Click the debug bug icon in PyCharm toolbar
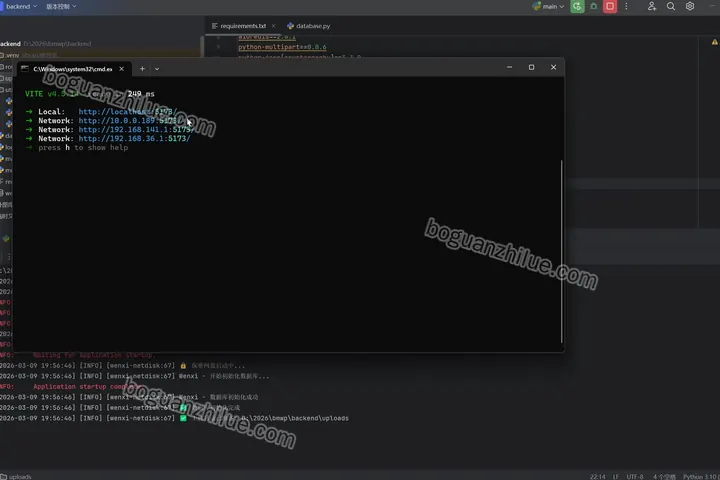This screenshot has width=720, height=480. coord(594,6)
